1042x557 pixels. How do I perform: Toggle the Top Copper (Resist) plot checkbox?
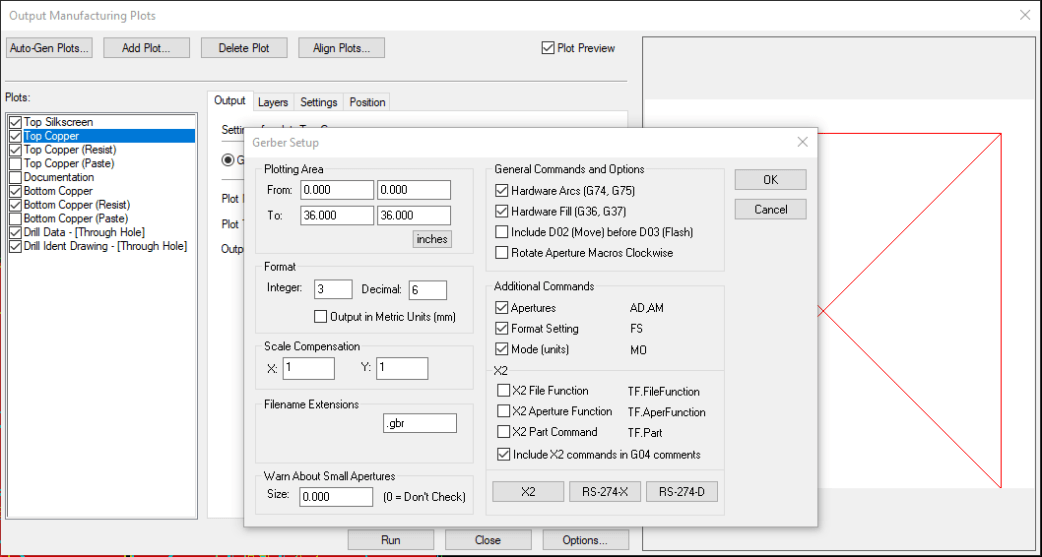click(16, 150)
